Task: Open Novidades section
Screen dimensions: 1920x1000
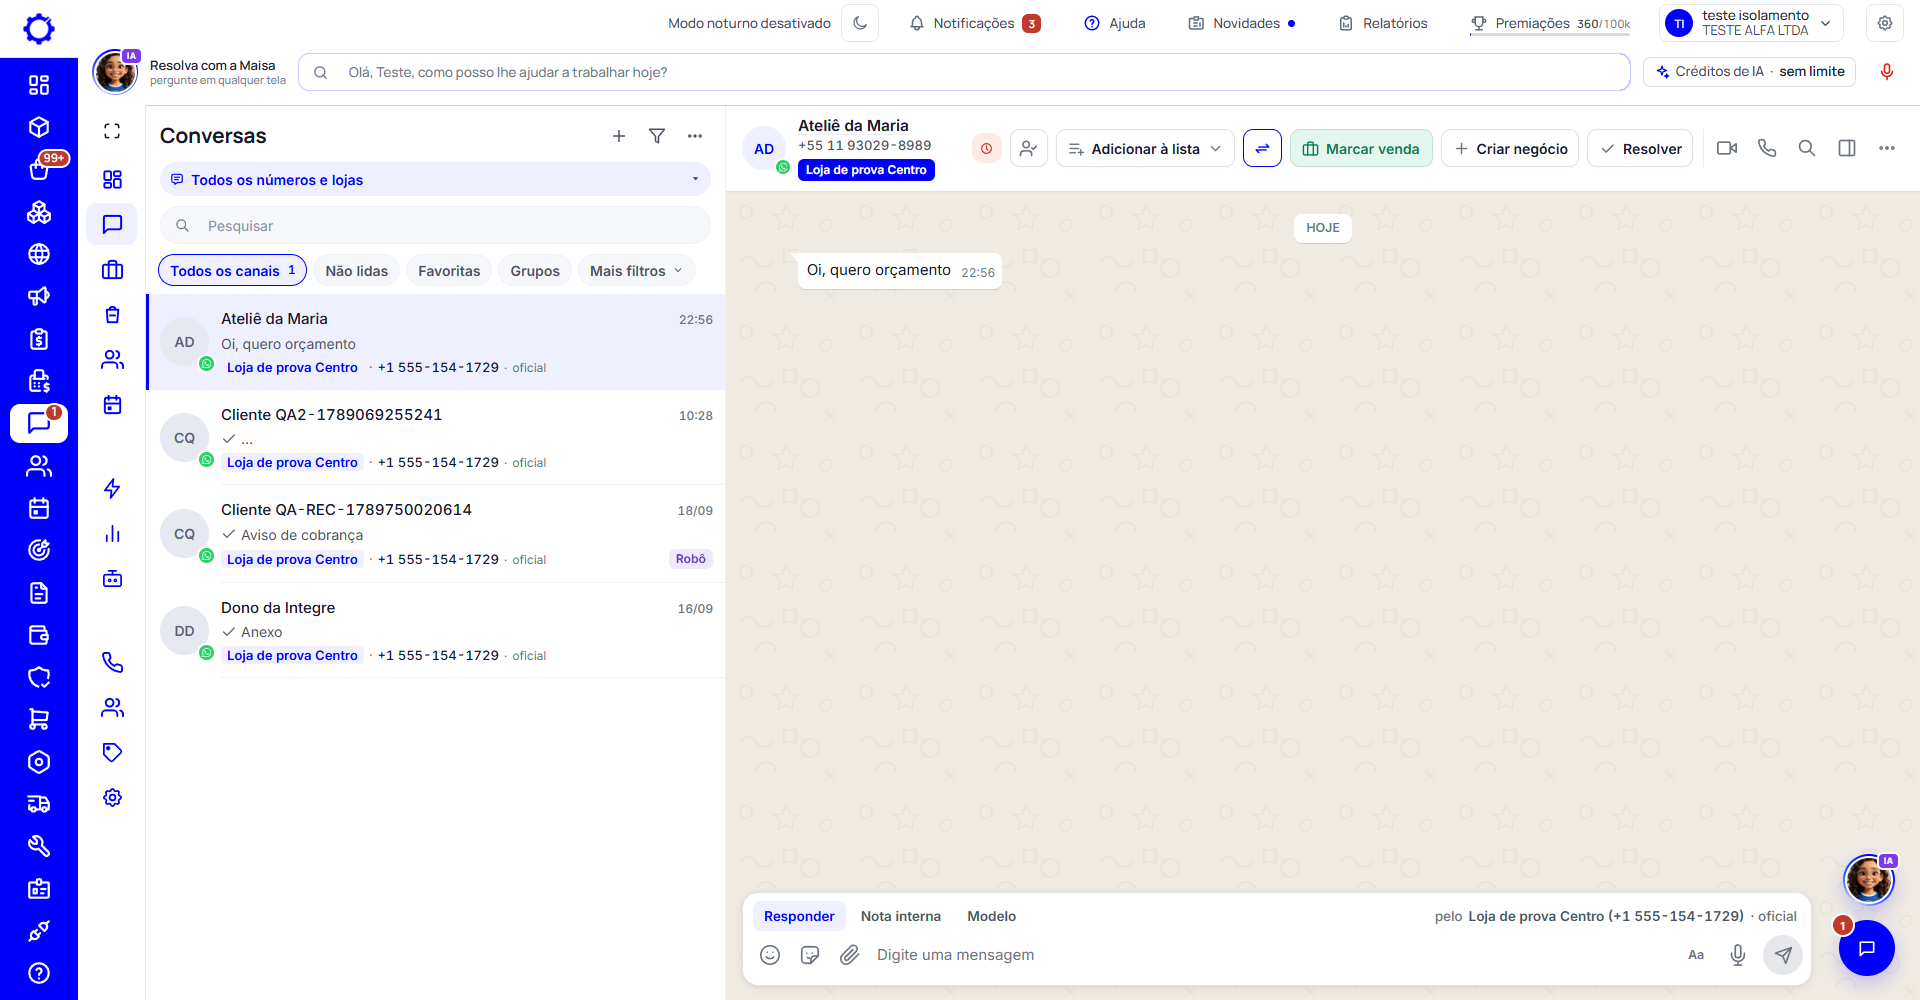Action: [1241, 23]
